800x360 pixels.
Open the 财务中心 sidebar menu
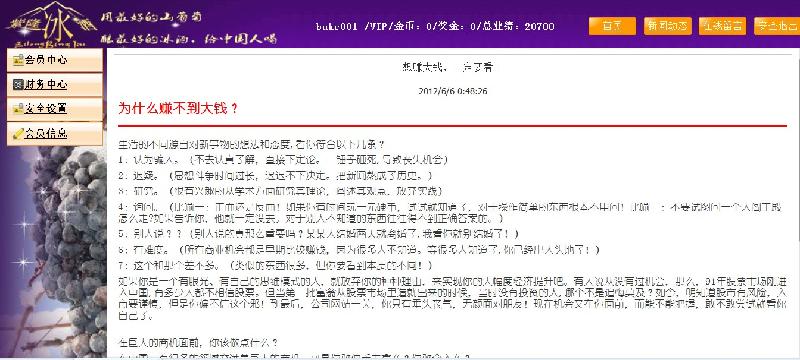[x=55, y=85]
